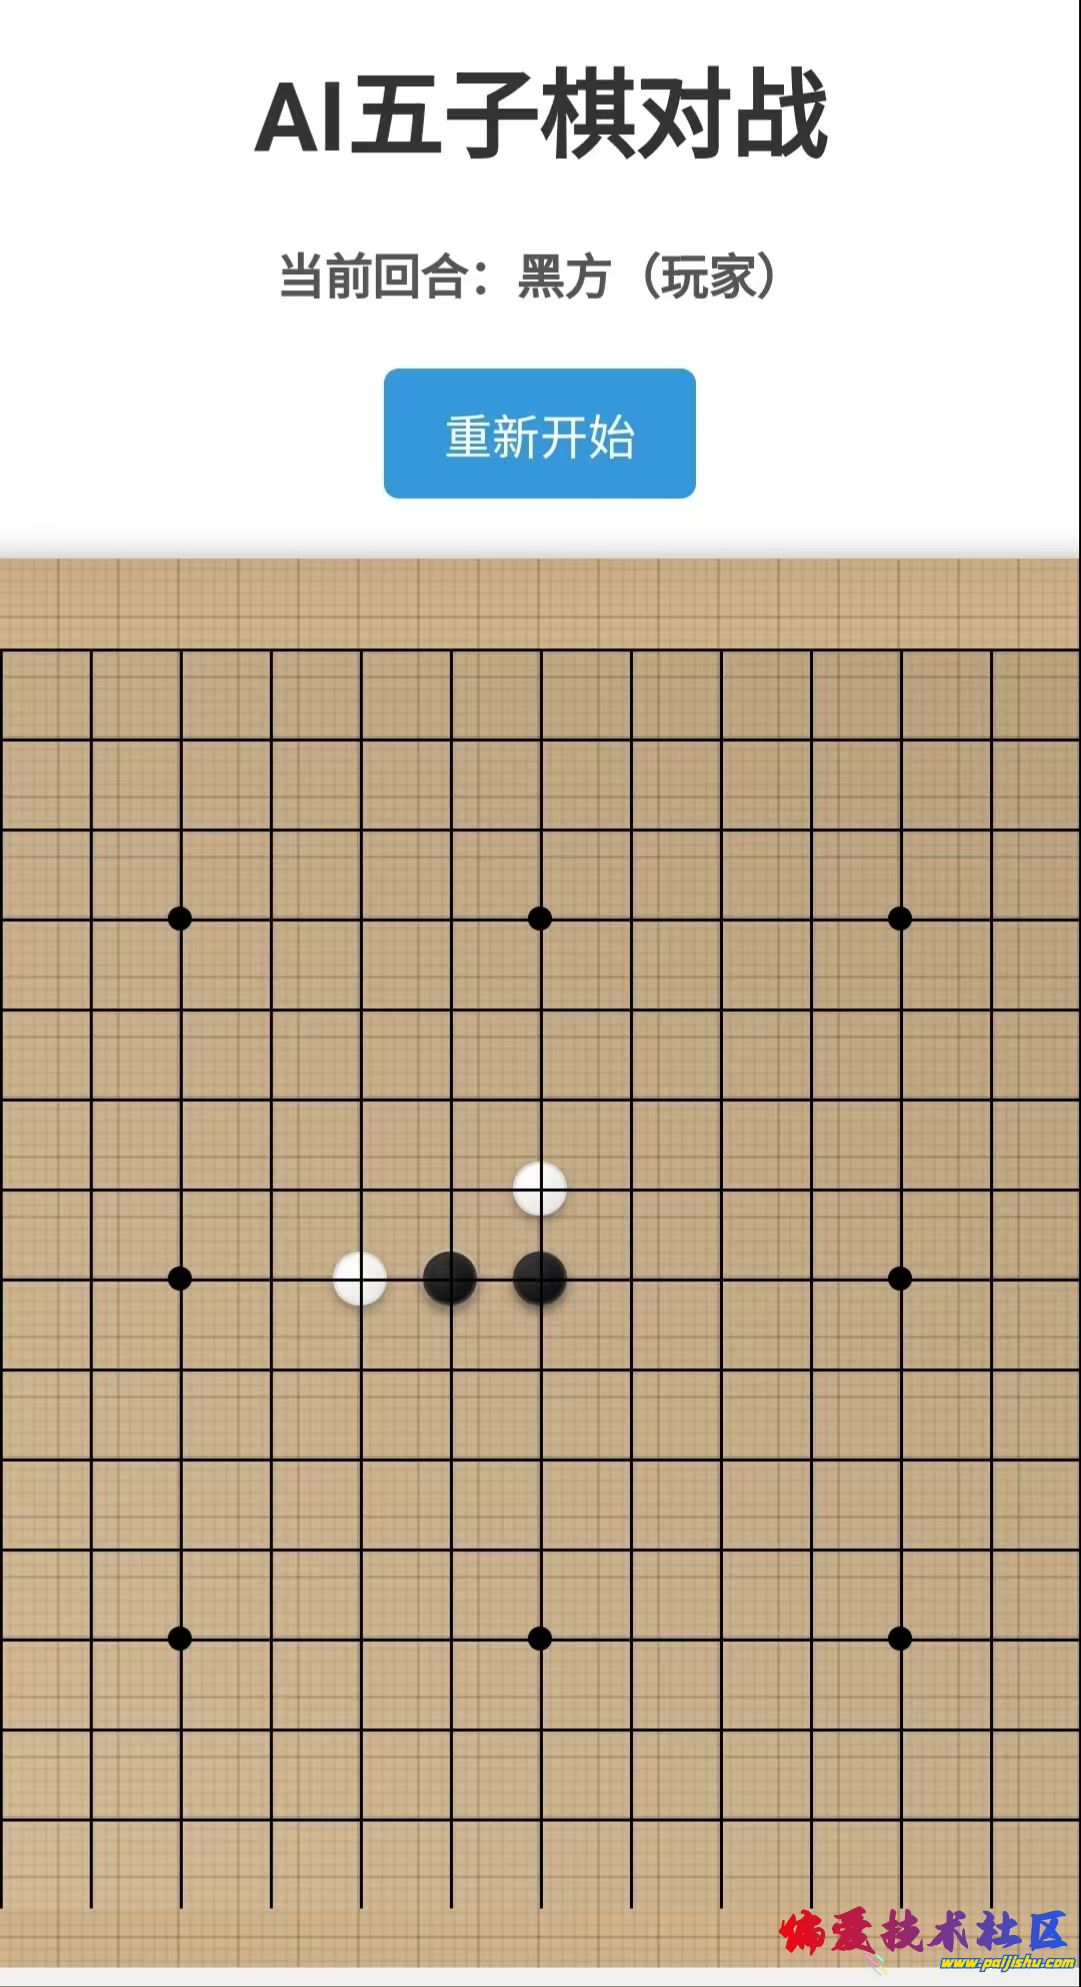Viewport: 1081px width, 1987px height.
Task: Select the left black stone of the pair
Action: tap(450, 1278)
